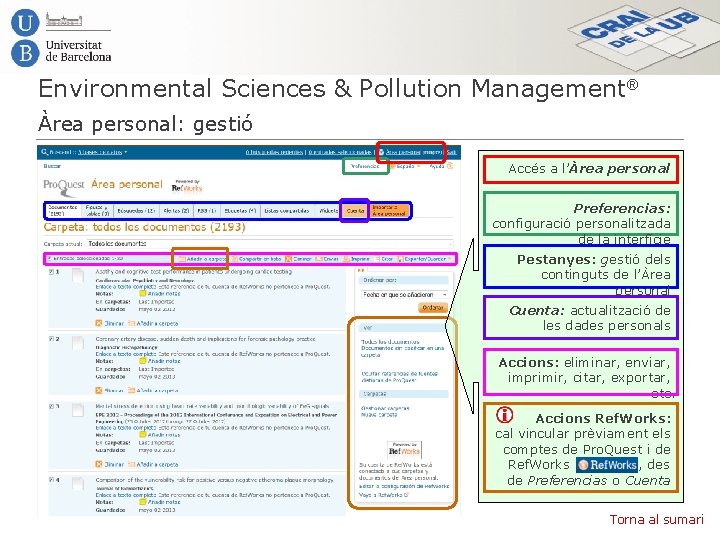This screenshot has height=540, width=720.
Task: Click Eliminar X icon under document 1
Action: (x=99, y=323)
